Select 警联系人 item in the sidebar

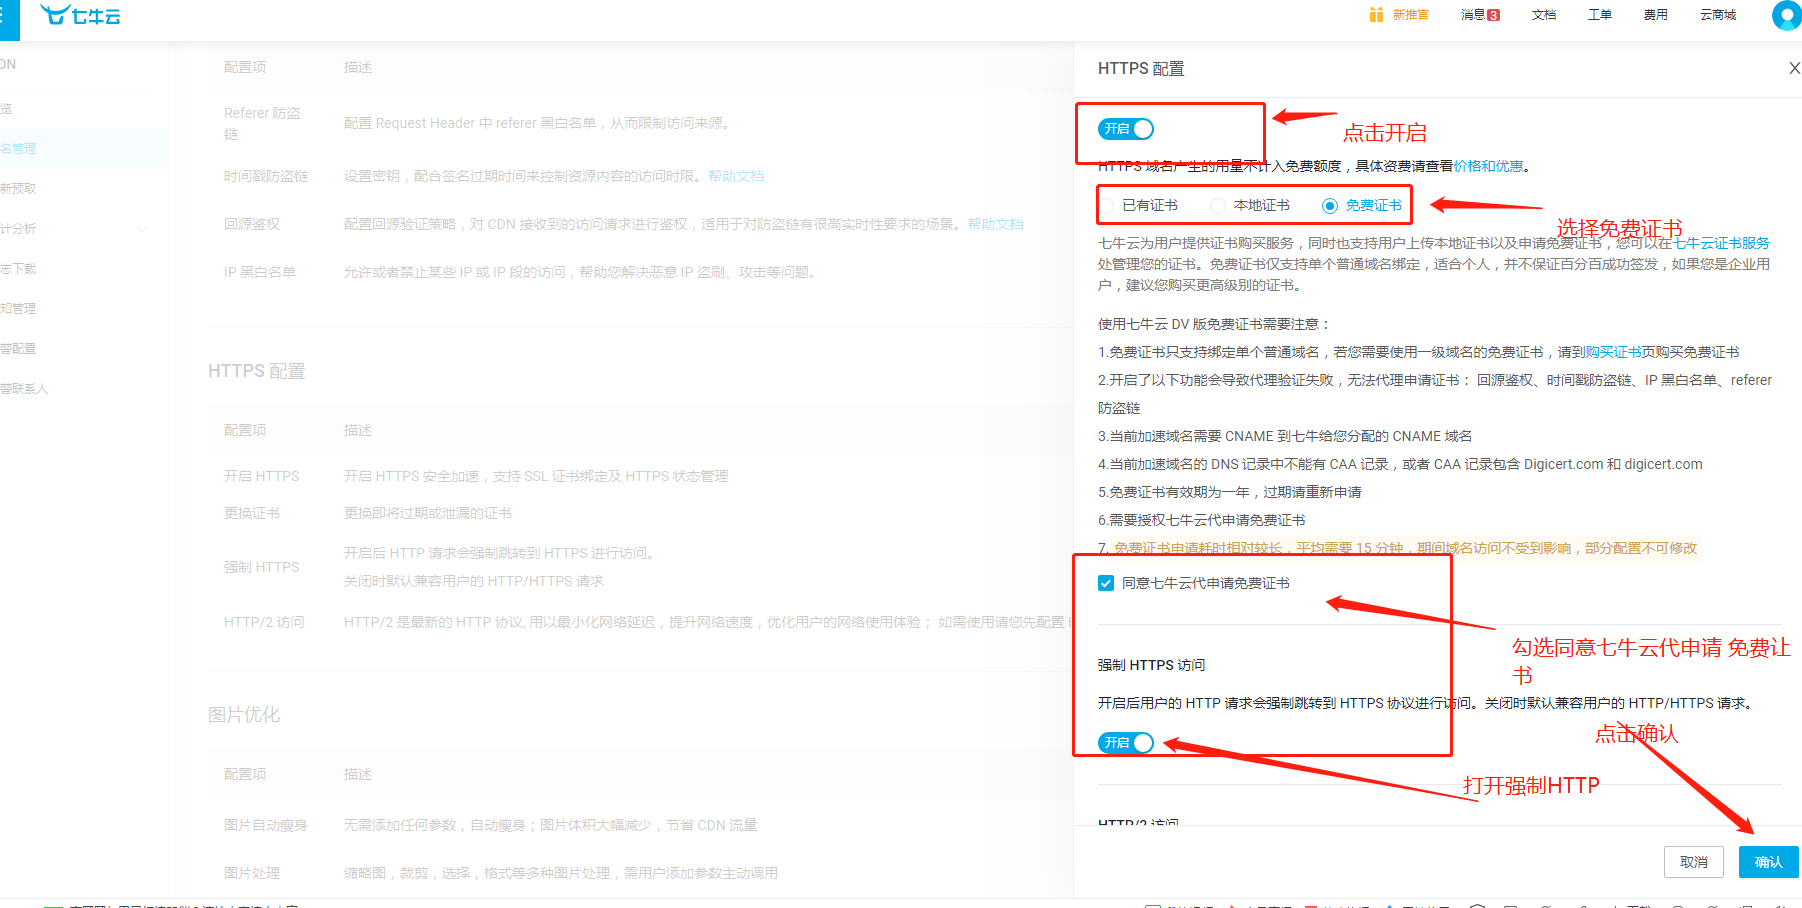pos(24,388)
